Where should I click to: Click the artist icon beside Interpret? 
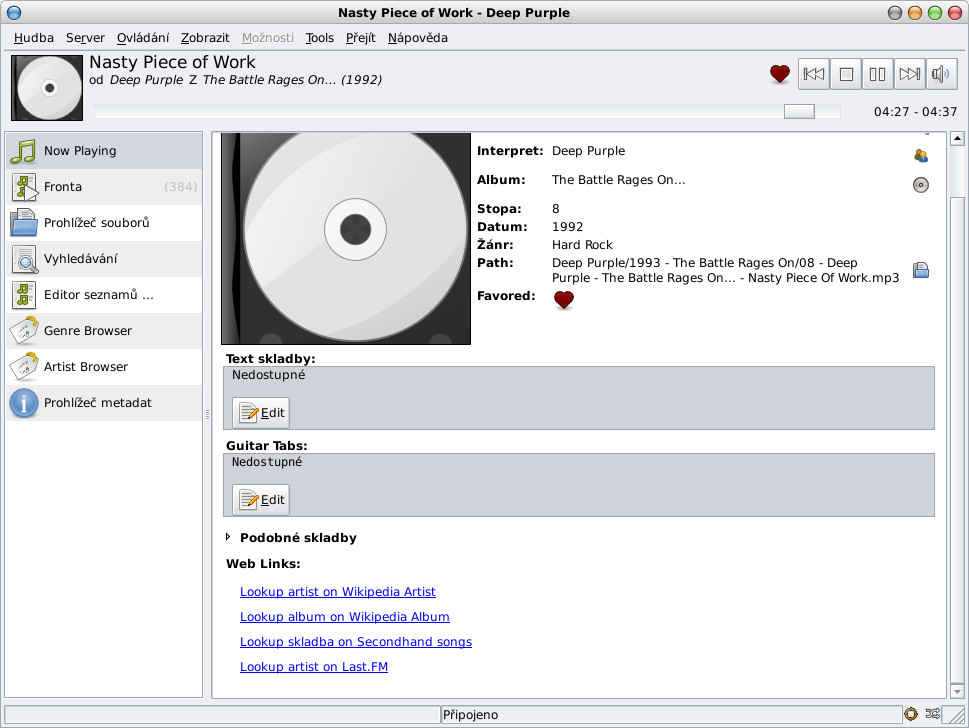pyautogui.click(x=921, y=155)
